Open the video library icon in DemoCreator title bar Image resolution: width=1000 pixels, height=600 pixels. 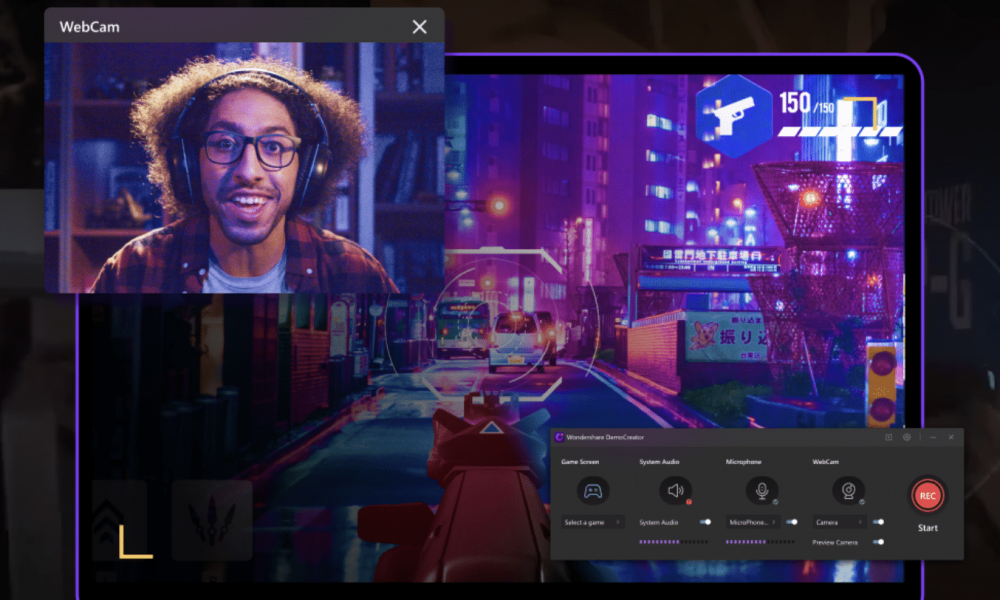tap(888, 437)
